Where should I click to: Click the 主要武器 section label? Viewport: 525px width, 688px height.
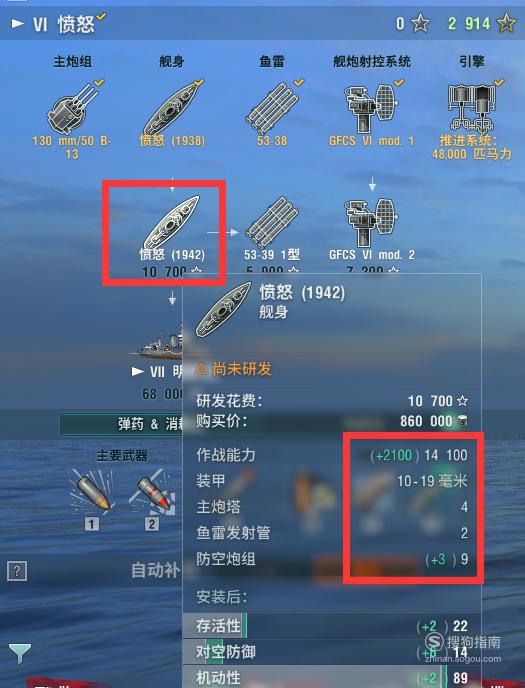point(121,455)
